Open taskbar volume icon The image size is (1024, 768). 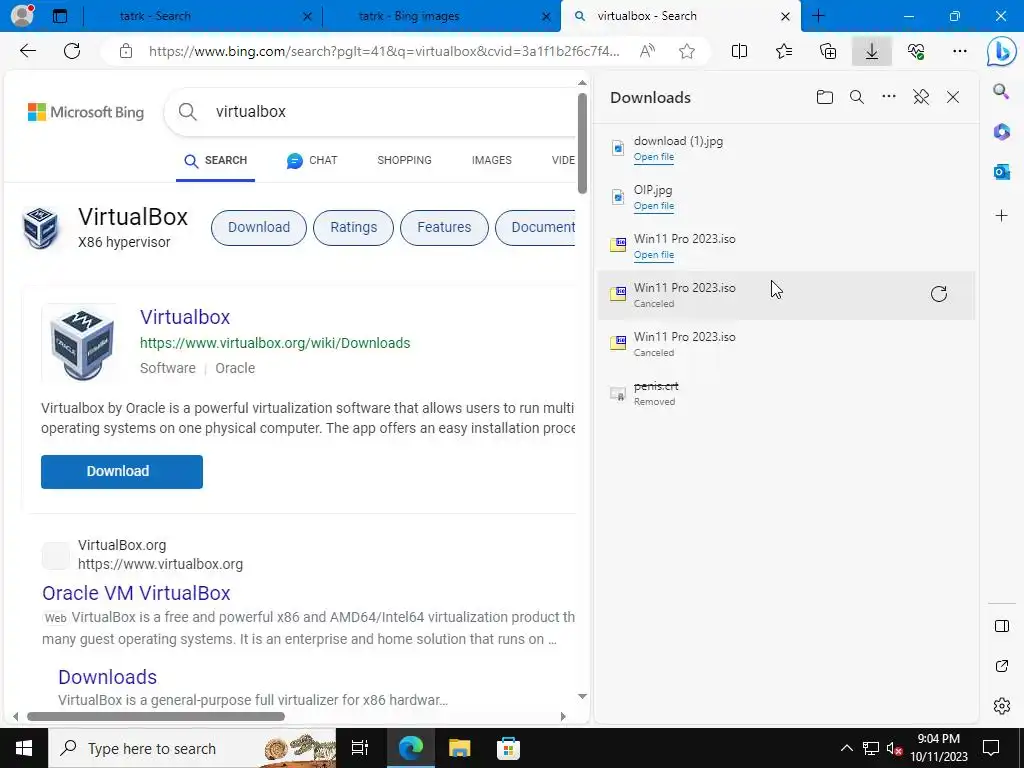pos(894,748)
